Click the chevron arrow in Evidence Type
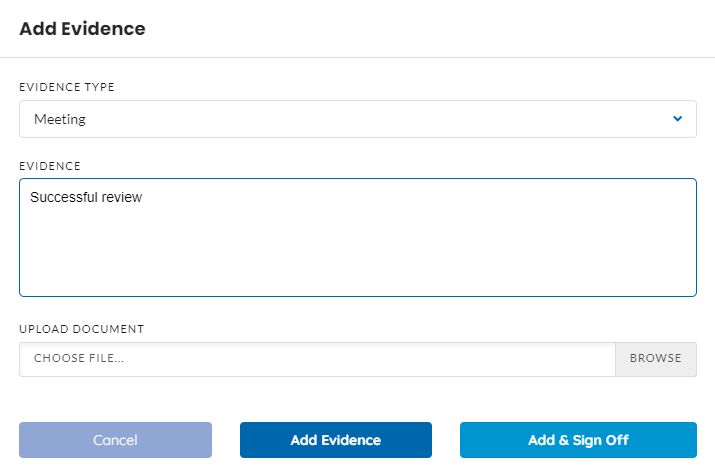This screenshot has height=476, width=715. [677, 119]
